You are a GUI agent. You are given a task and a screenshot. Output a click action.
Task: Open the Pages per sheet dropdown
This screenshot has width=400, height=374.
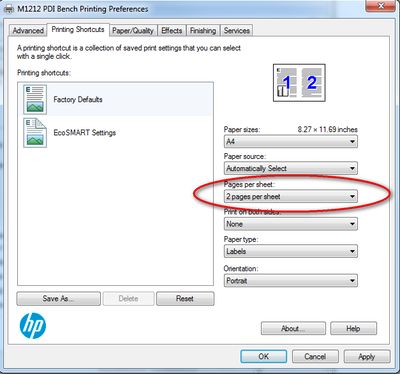point(291,196)
